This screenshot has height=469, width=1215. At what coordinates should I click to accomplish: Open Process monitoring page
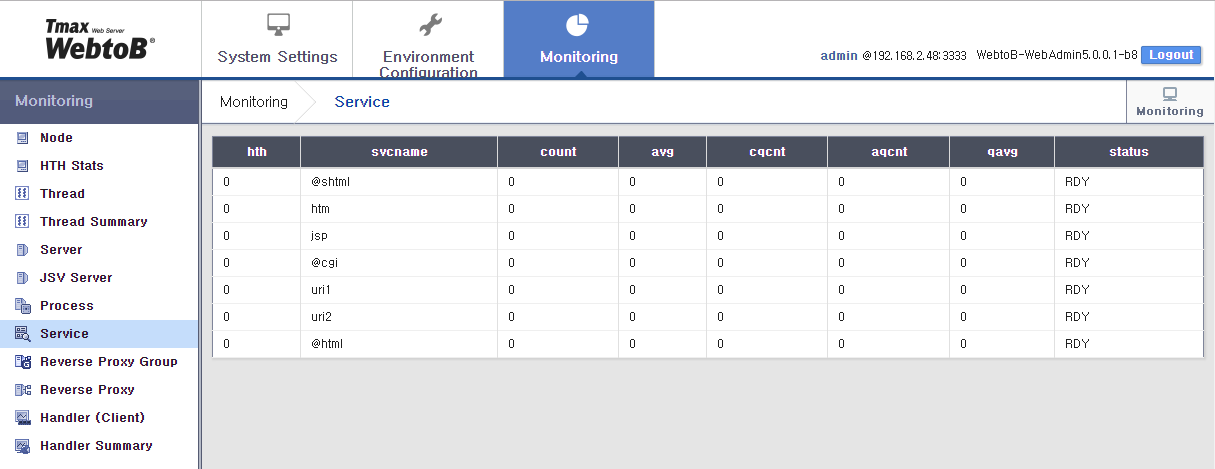coord(67,306)
